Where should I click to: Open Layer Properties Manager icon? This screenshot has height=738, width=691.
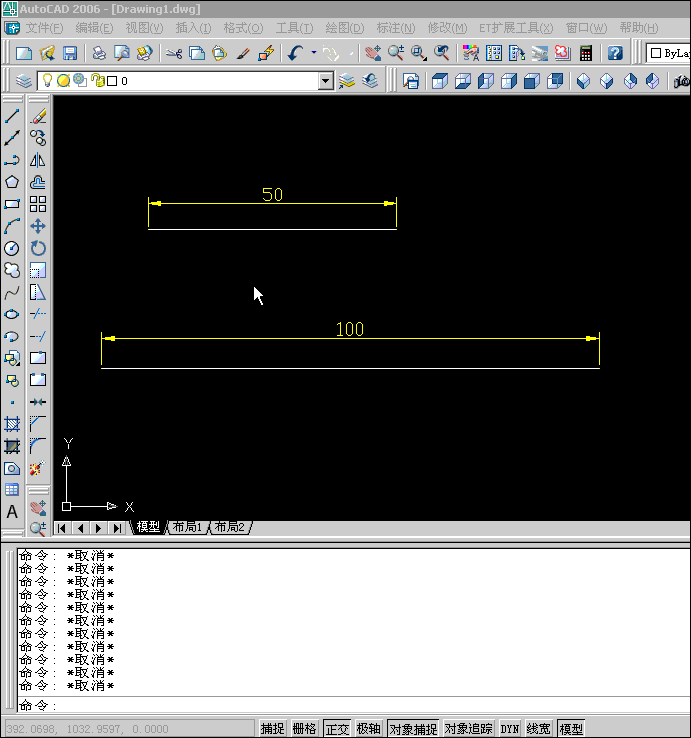(24, 81)
